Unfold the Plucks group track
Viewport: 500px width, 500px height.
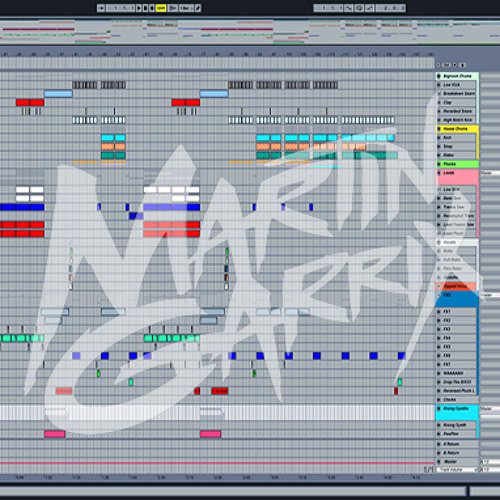coord(439,164)
